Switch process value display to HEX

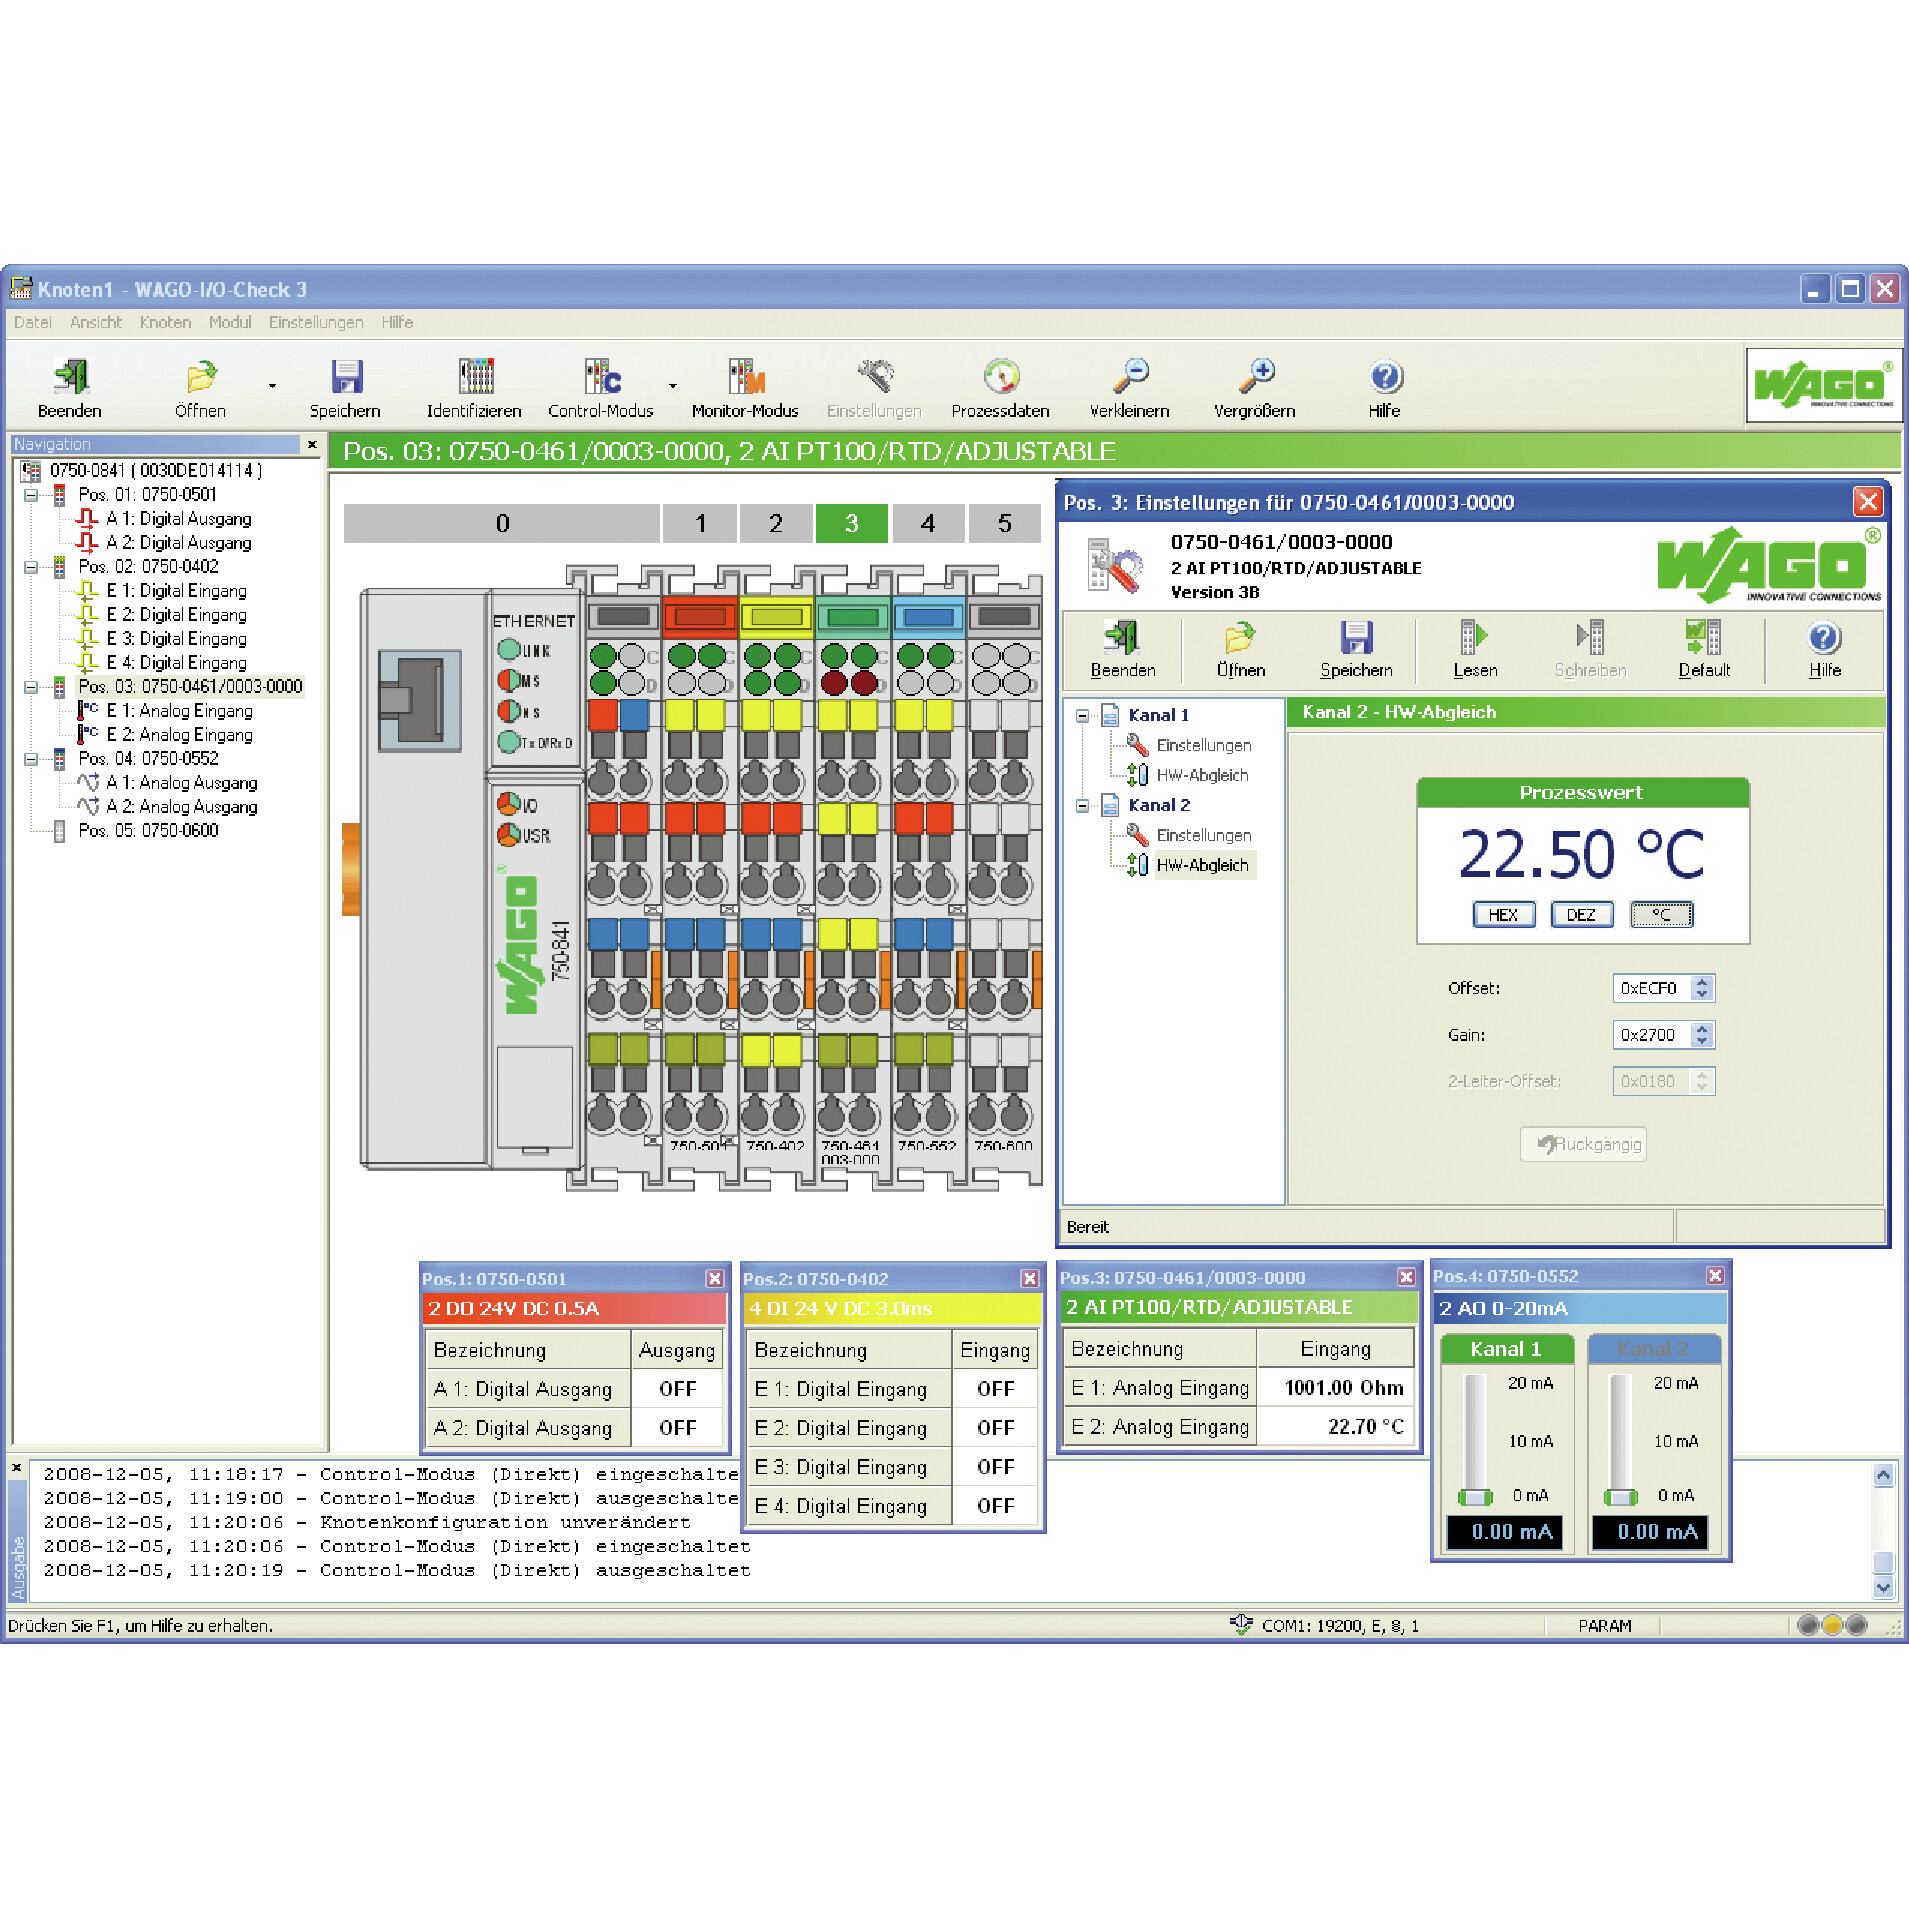point(1504,914)
